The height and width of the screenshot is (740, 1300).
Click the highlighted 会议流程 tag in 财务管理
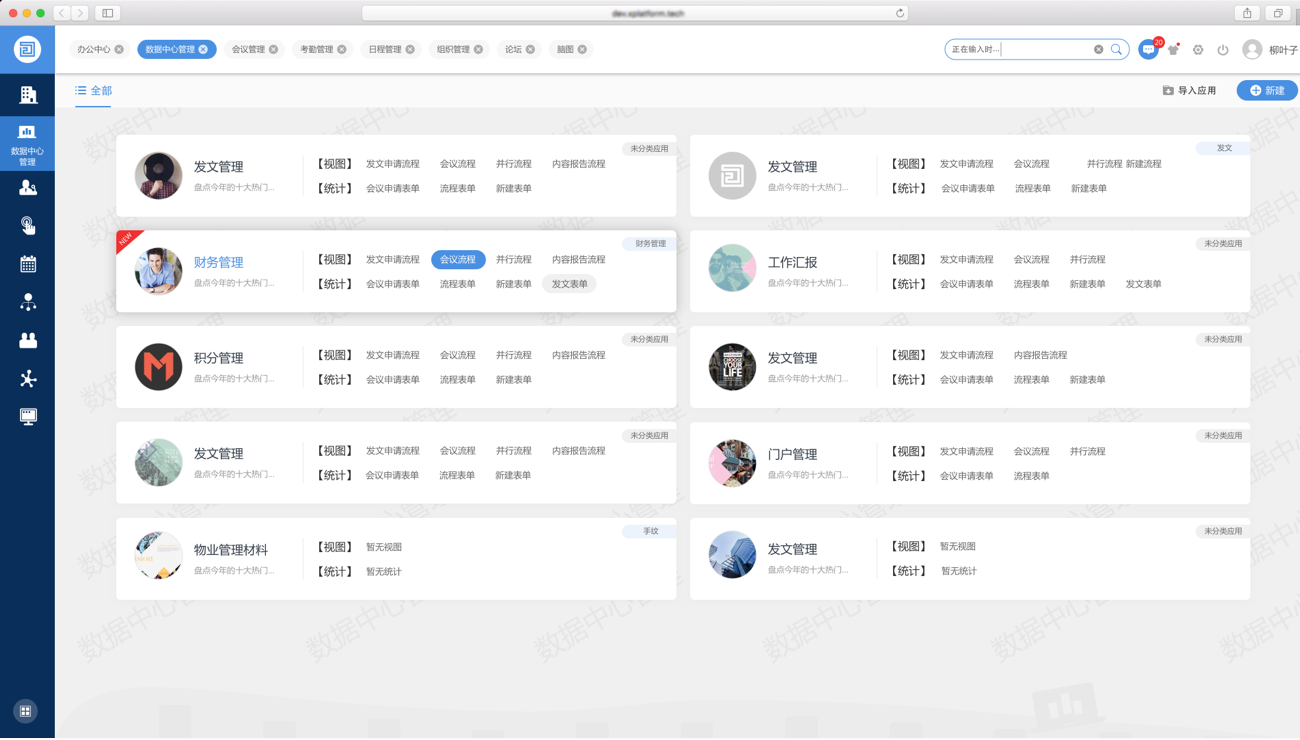(458, 259)
